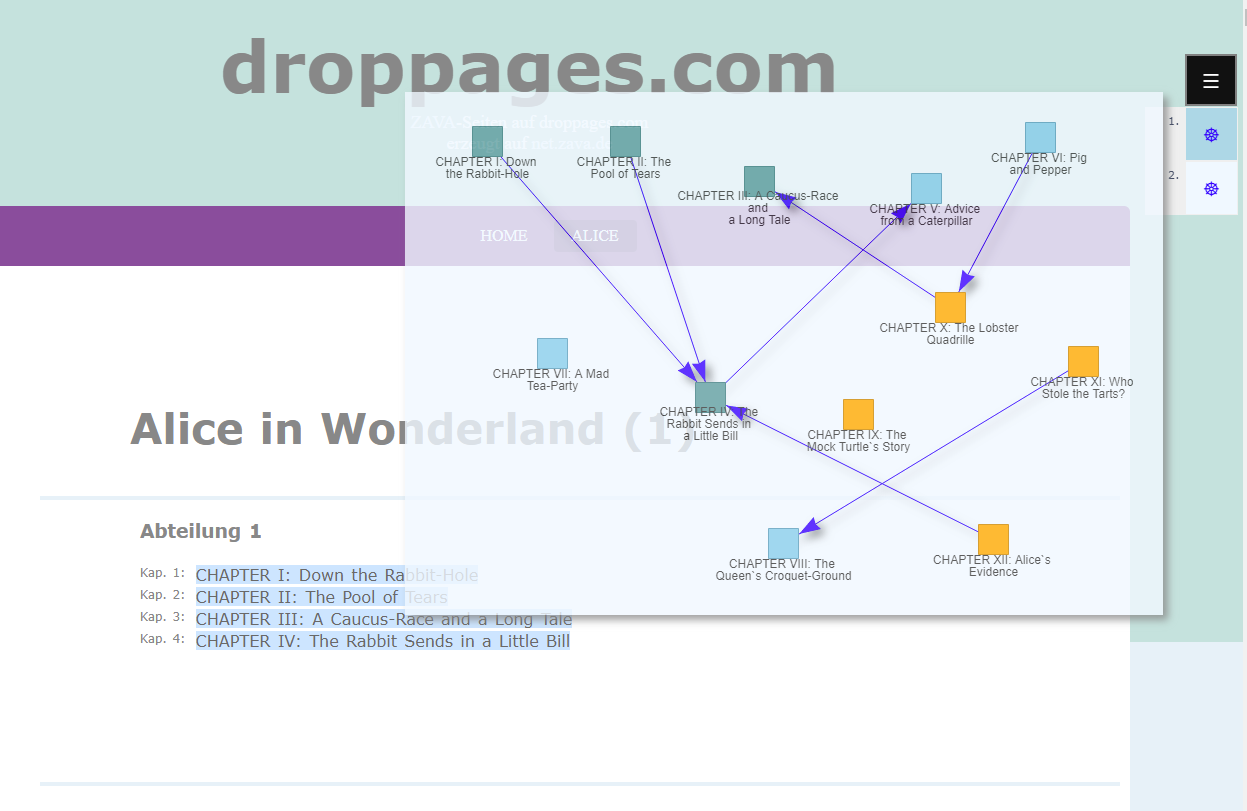This screenshot has width=1247, height=811.
Task: Click the CHAPTER I: Down the Rabbit-Hole node
Action: pyautogui.click(x=487, y=141)
